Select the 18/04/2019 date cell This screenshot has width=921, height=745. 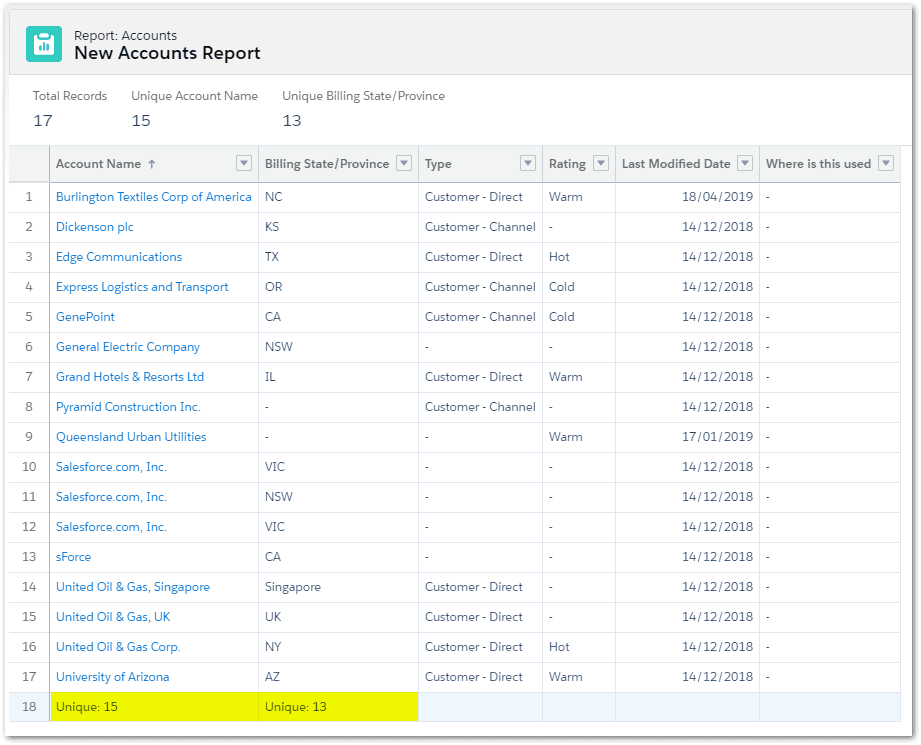(x=687, y=197)
